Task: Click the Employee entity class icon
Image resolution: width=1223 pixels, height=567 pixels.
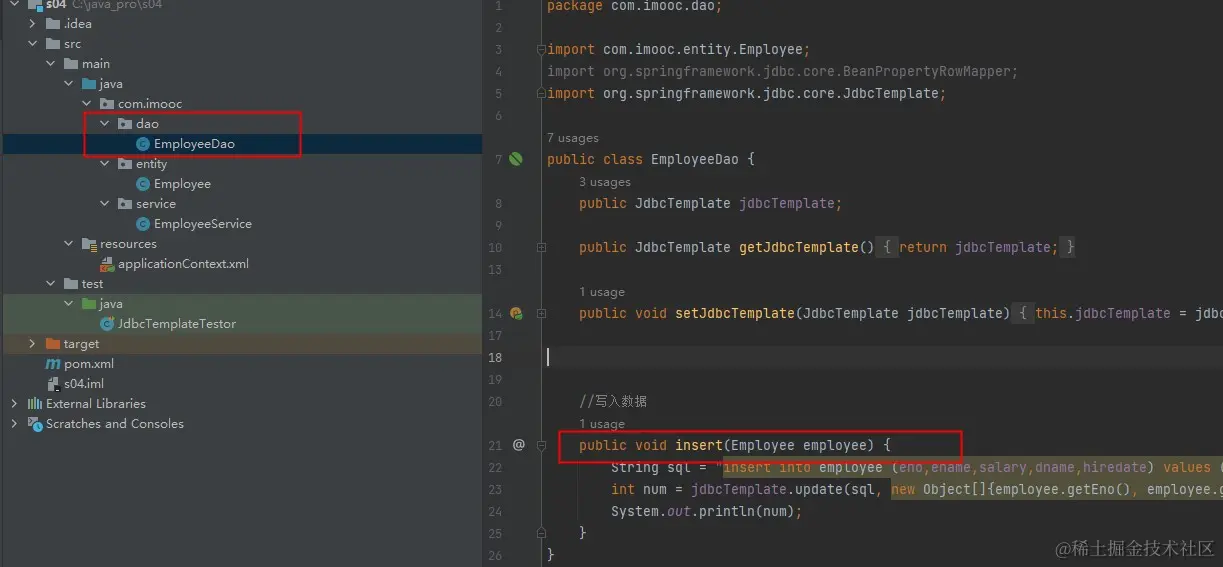Action: 143,184
